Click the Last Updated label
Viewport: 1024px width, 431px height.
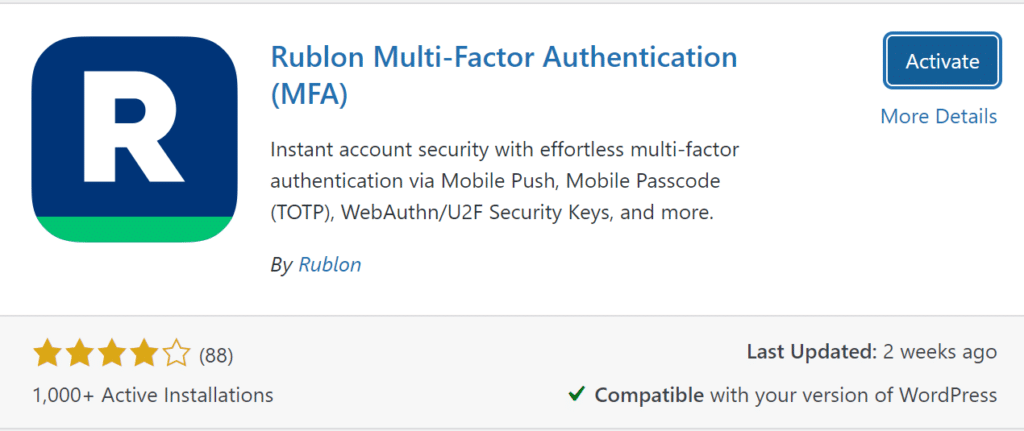[810, 352]
